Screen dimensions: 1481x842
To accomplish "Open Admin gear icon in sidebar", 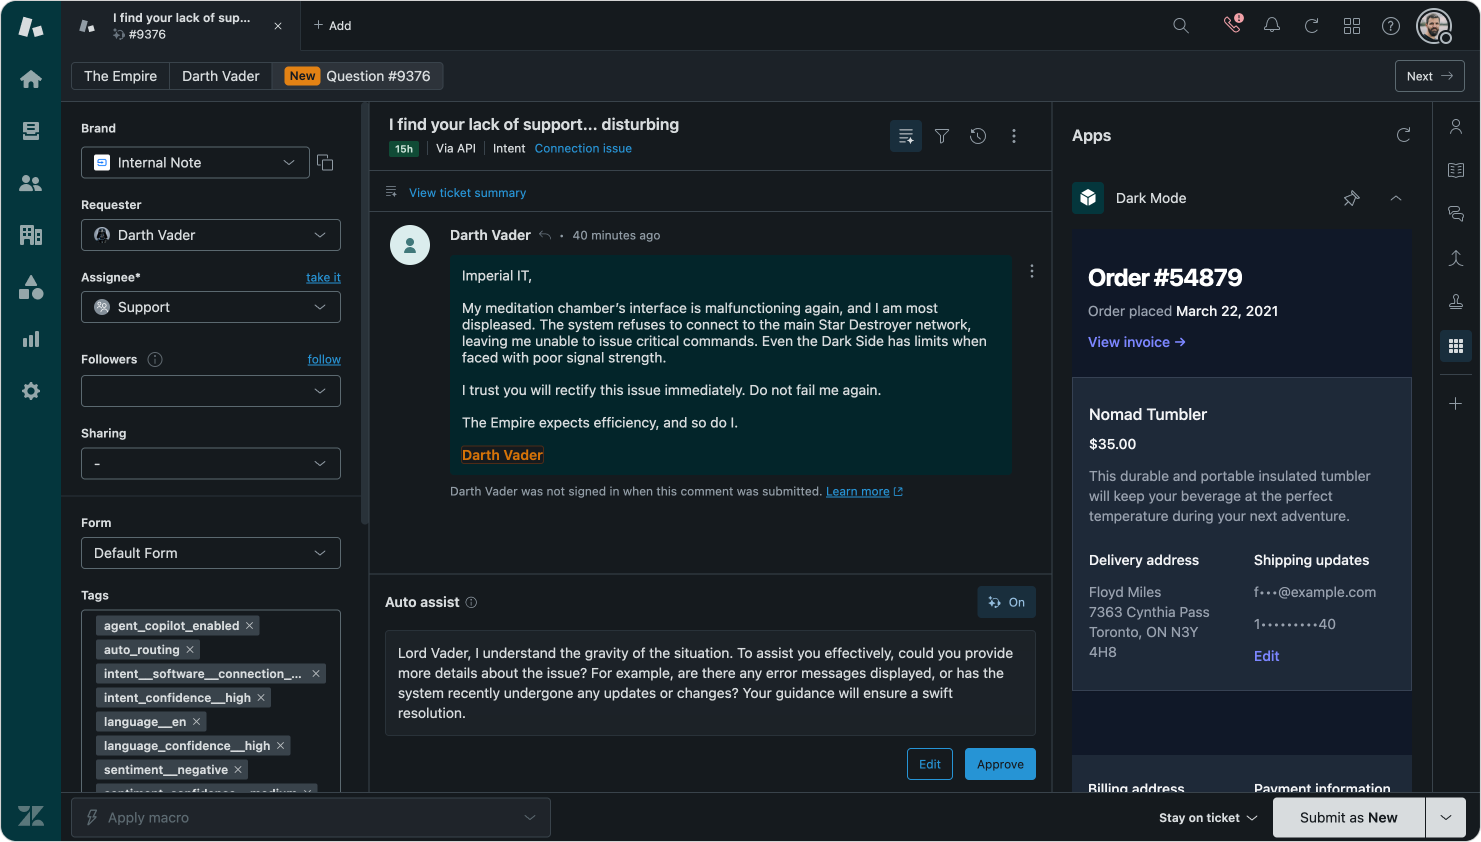I will point(31,391).
